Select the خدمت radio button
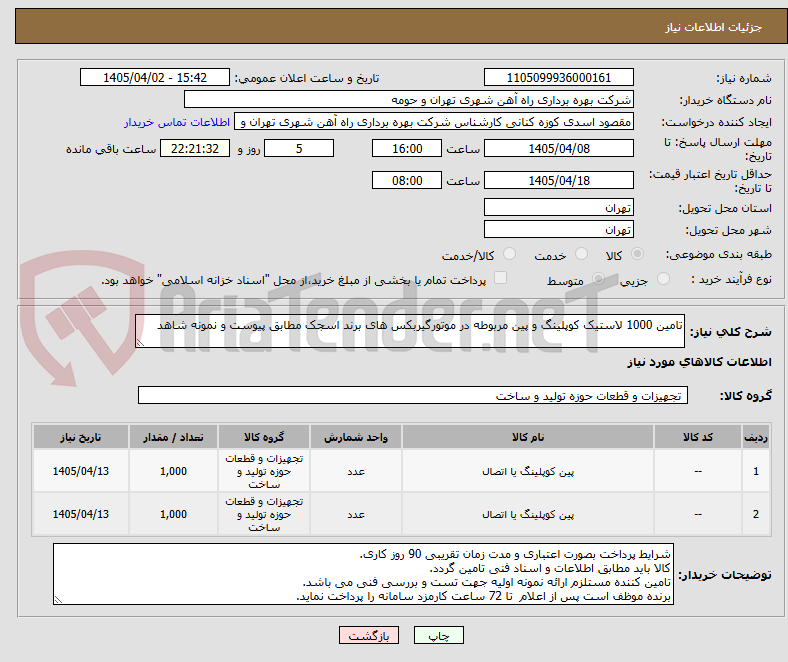Viewport: 788px width, 662px height. coord(581,254)
